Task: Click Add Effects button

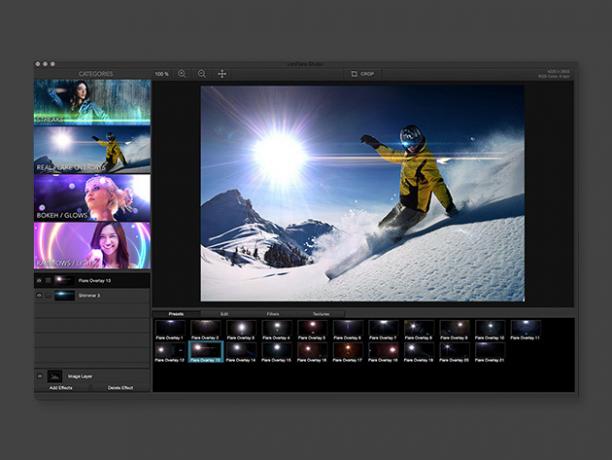Action: click(x=61, y=388)
